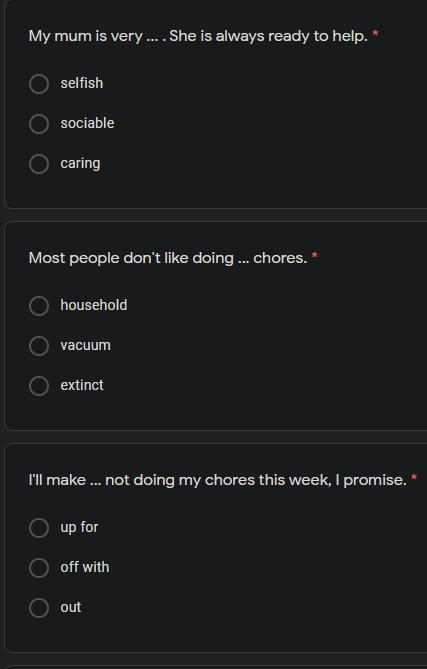Click the word label 'household'
427x669 pixels.
[x=94, y=305]
